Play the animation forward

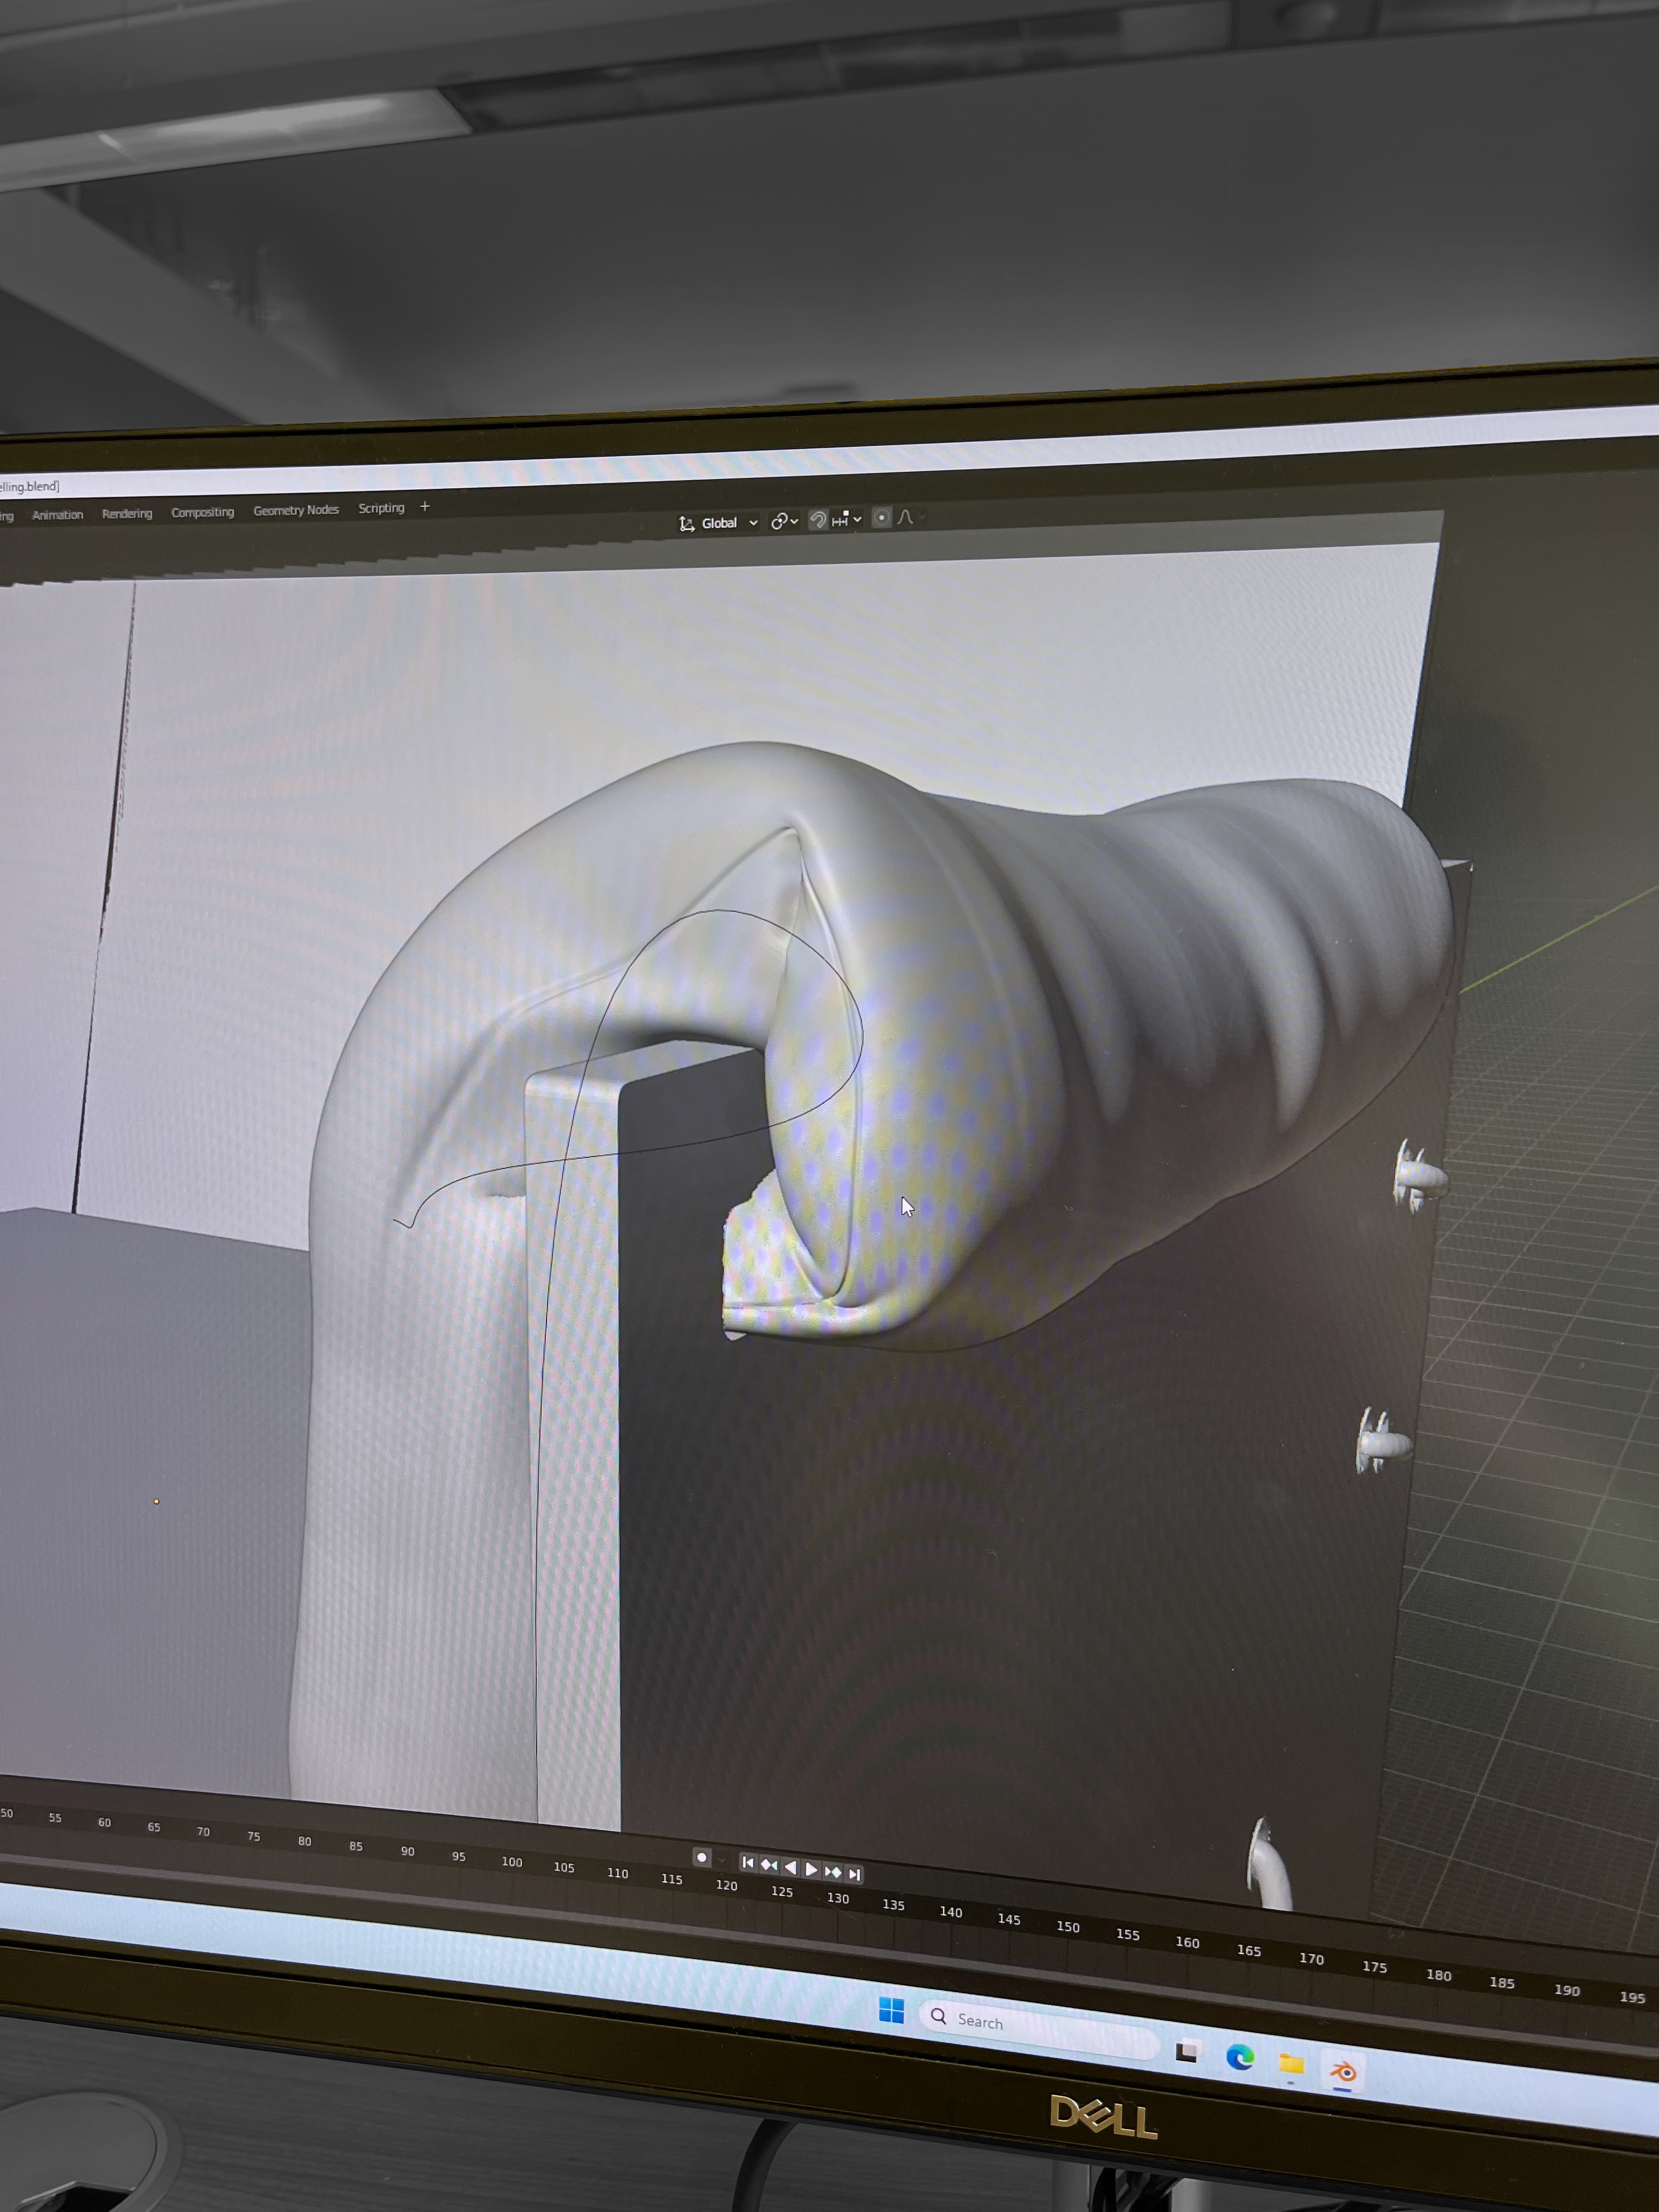(811, 1869)
